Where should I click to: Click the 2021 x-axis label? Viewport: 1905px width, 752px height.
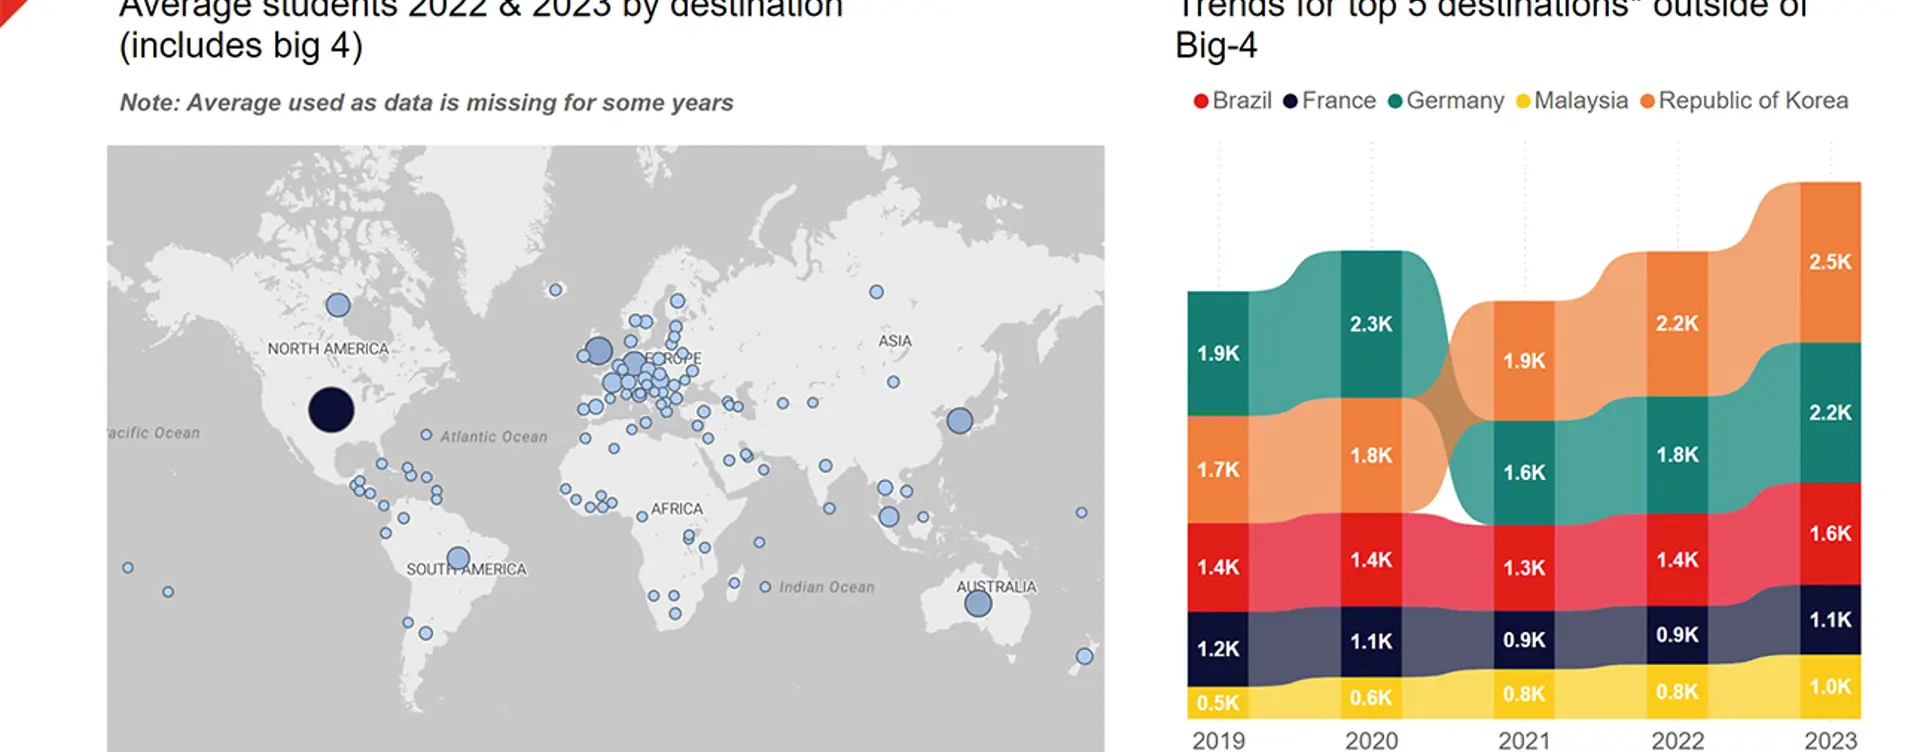(1524, 740)
